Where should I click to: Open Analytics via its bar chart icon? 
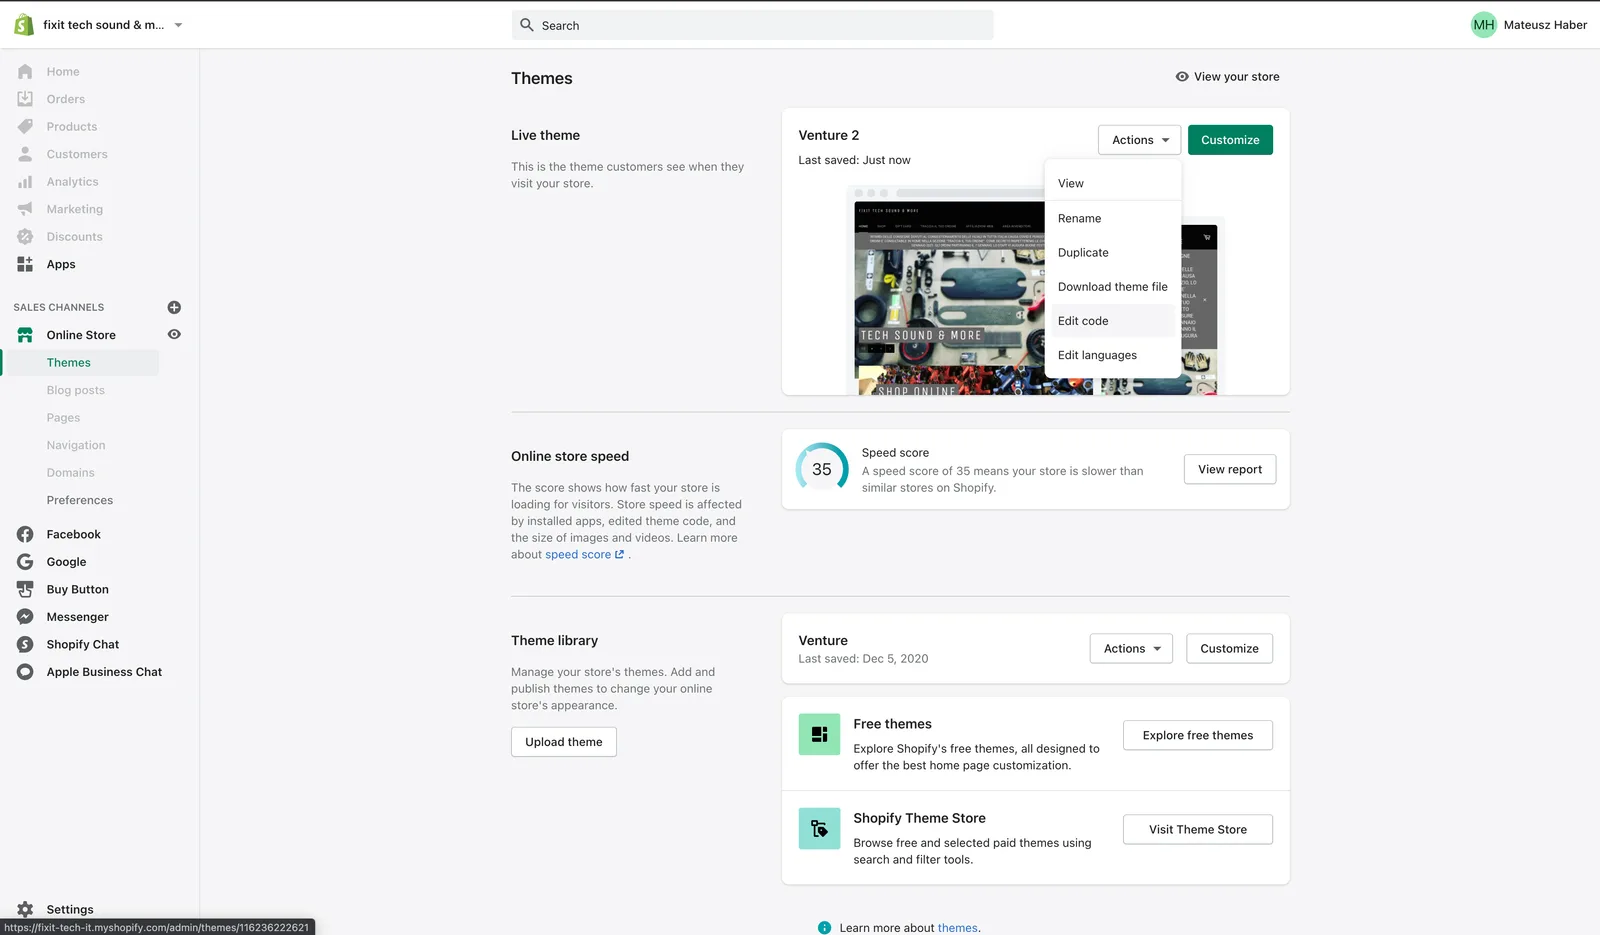pyautogui.click(x=25, y=182)
